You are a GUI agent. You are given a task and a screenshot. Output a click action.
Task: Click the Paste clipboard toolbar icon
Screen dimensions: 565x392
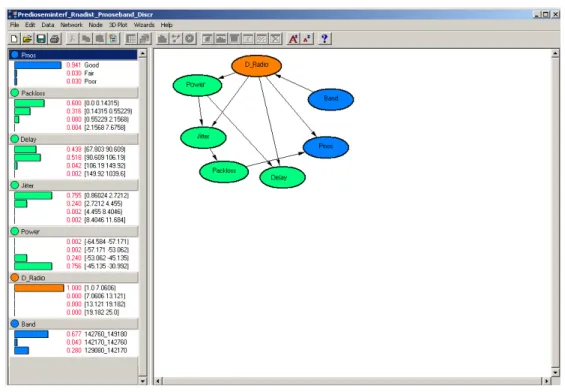(x=100, y=39)
